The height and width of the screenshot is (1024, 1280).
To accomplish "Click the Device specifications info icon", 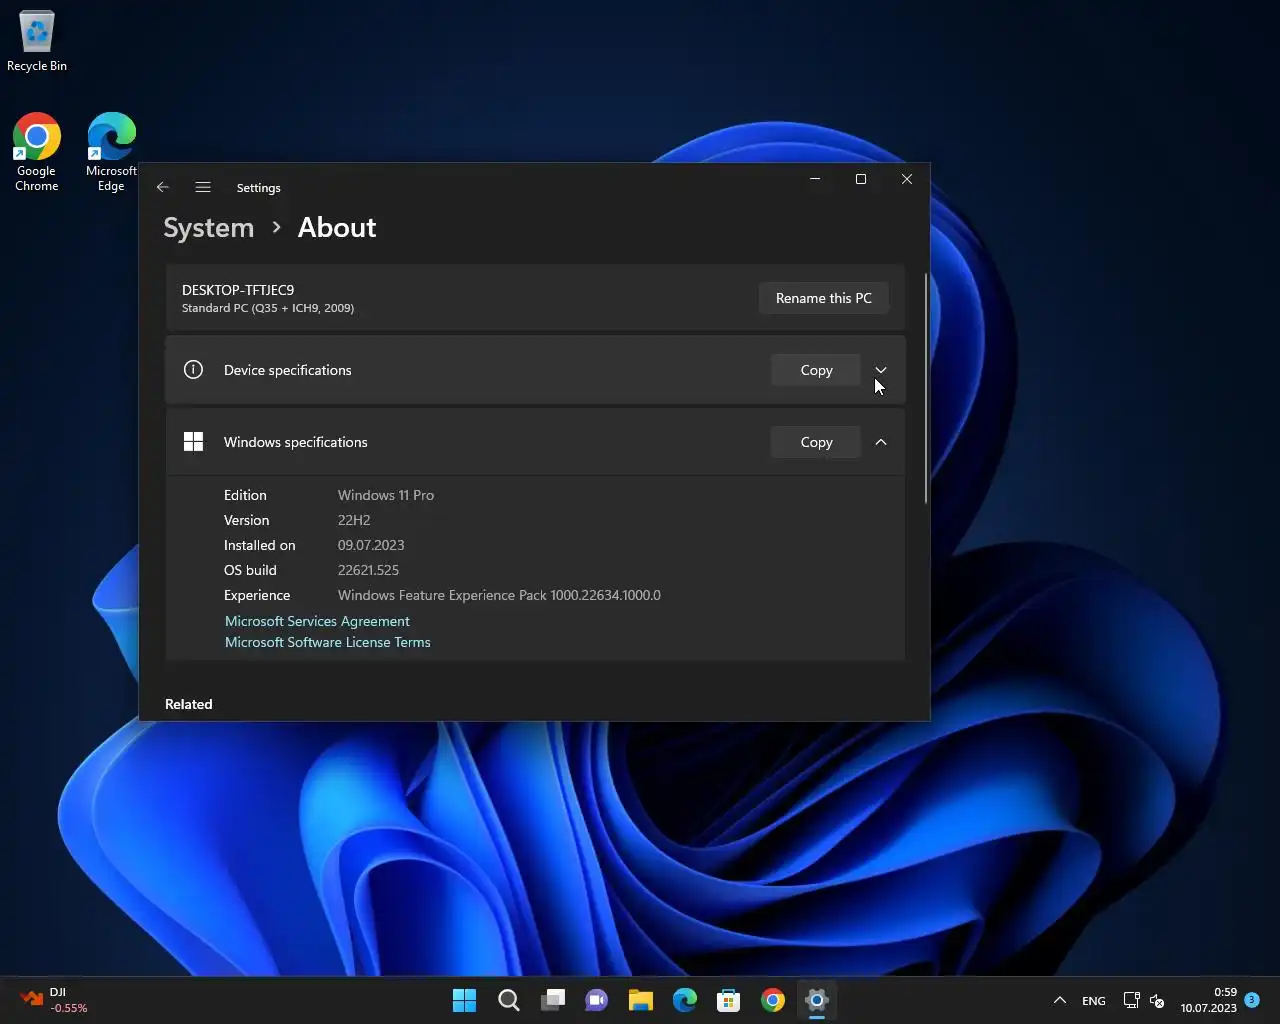I will [x=193, y=370].
